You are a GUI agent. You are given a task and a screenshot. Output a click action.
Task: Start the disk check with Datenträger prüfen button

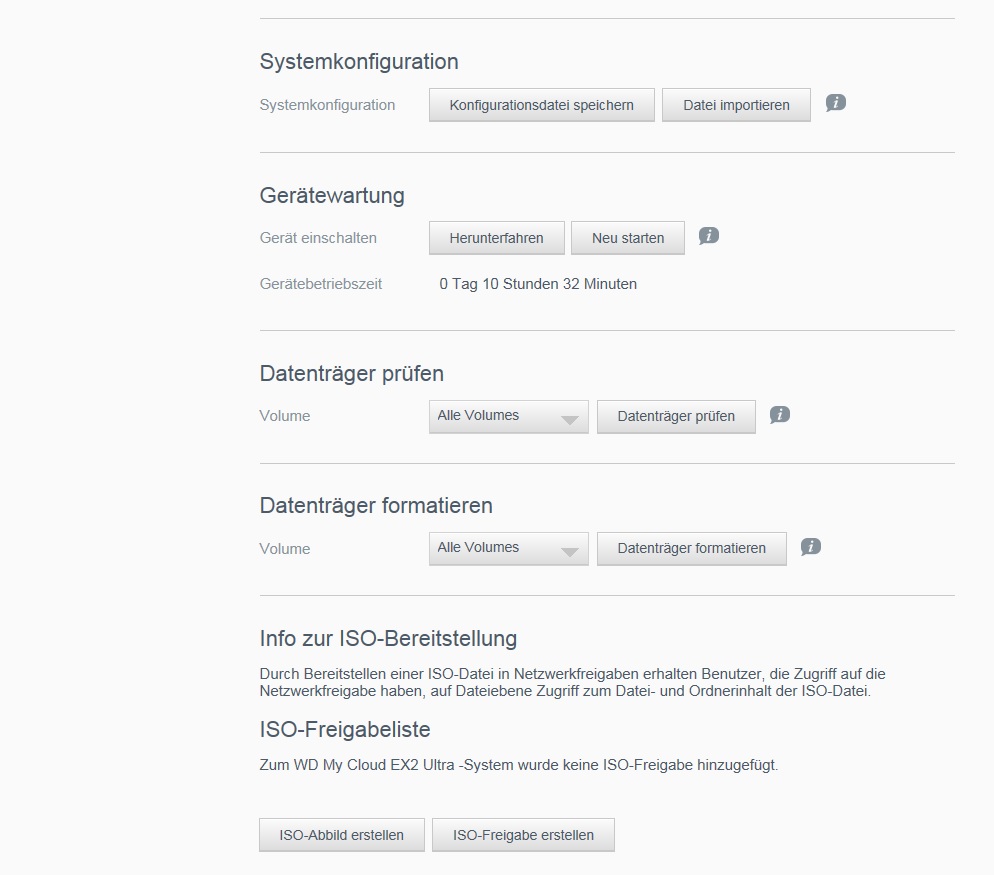[x=676, y=417]
